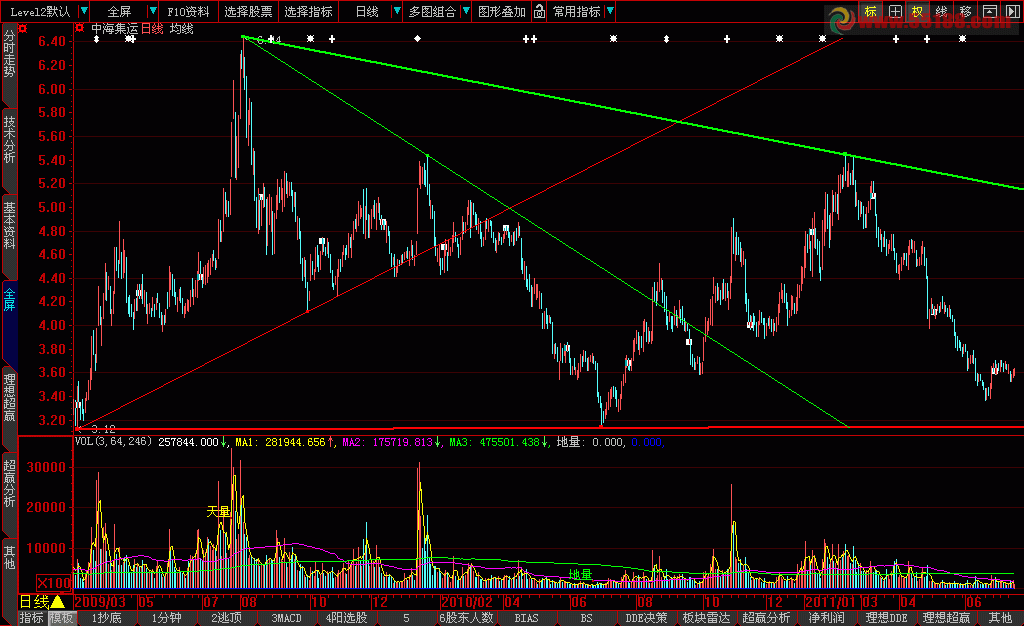The height and width of the screenshot is (626, 1024).
Task: Click Level2默认 layout label
Action: pyautogui.click(x=40, y=11)
